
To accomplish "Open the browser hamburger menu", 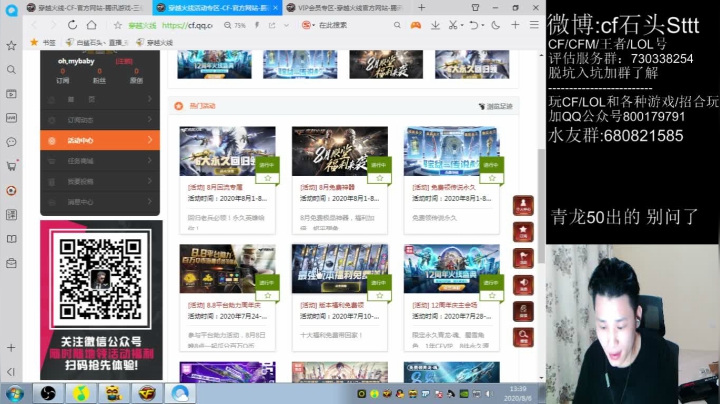I will pos(534,25).
